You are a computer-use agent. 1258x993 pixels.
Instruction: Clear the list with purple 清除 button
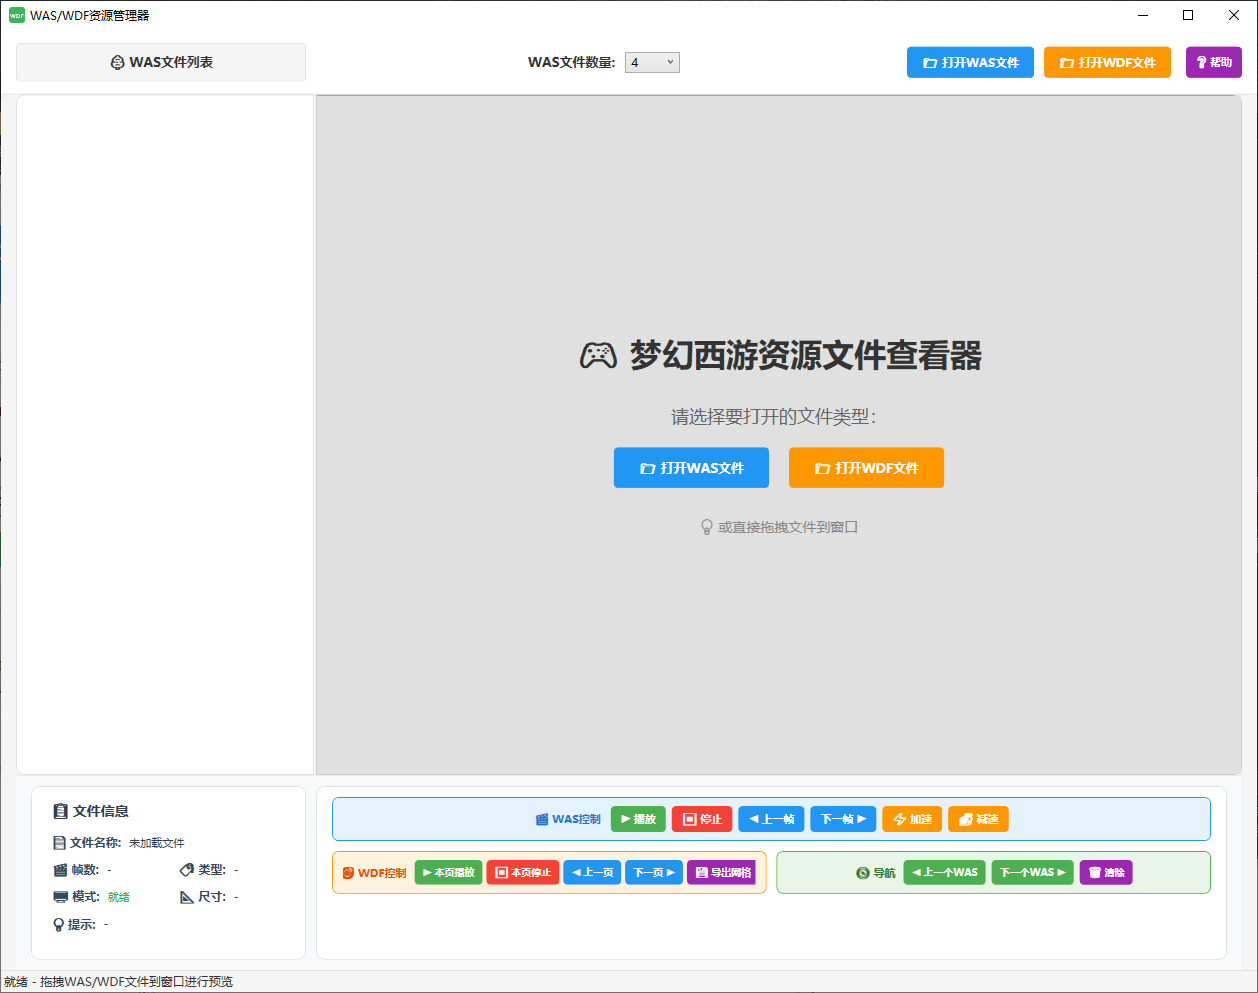pyautogui.click(x=1106, y=873)
